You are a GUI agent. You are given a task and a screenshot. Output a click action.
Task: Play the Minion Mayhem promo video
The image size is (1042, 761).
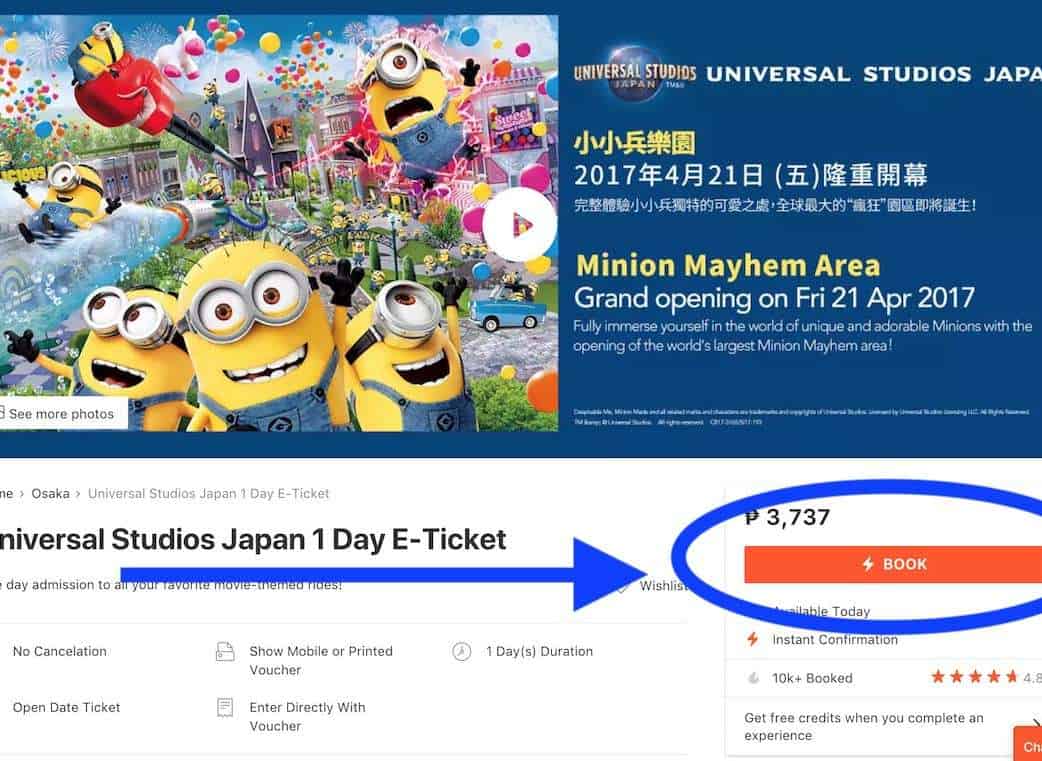click(520, 225)
